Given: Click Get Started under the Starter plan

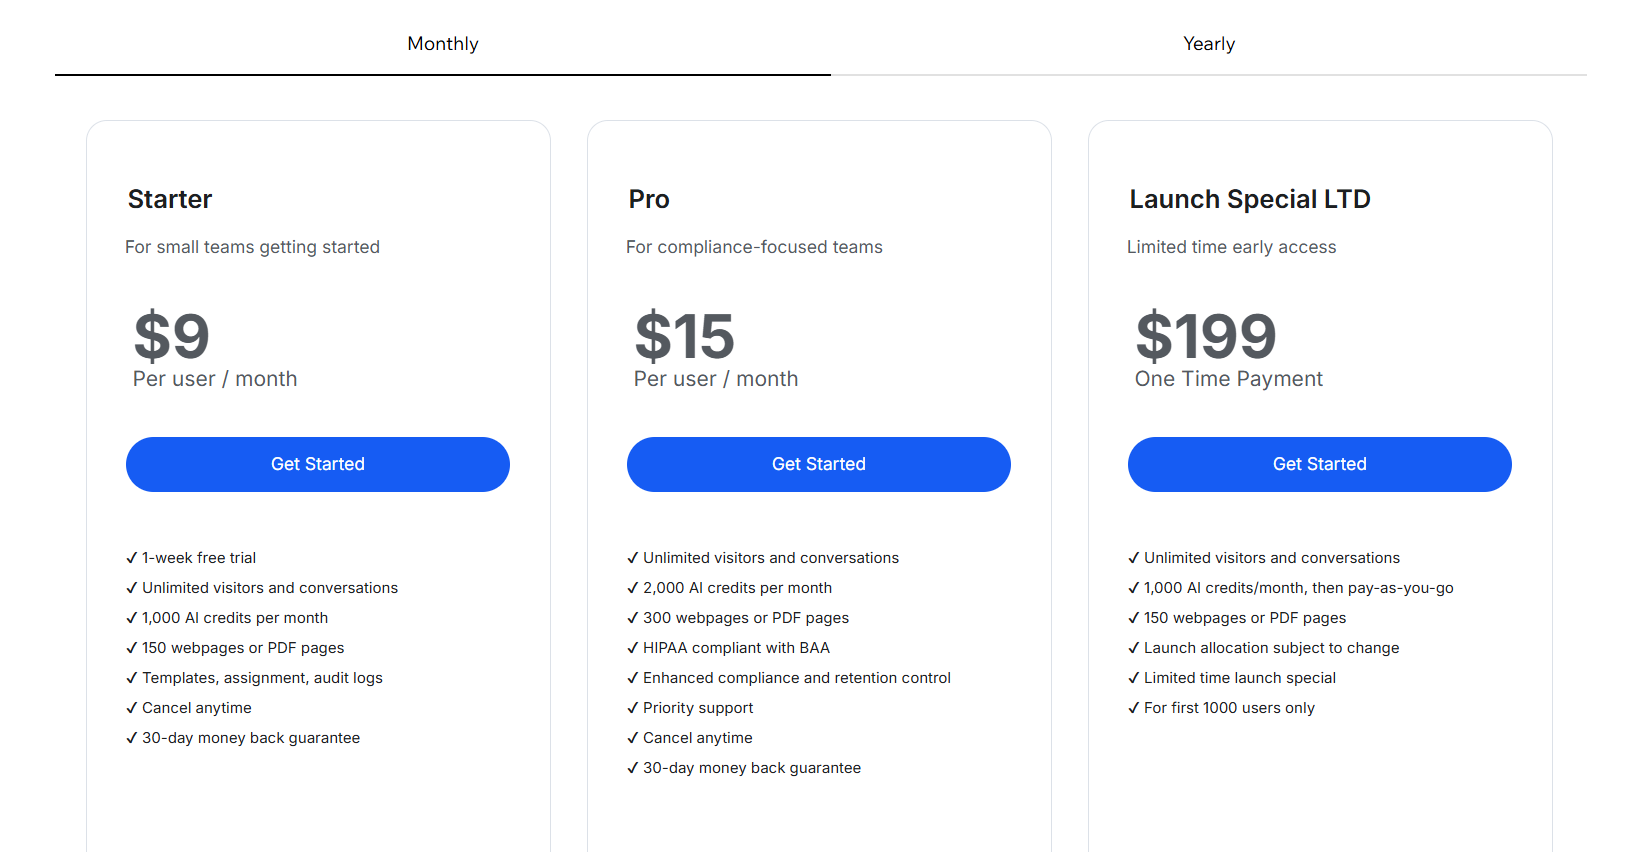Looking at the screenshot, I should coord(318,464).
